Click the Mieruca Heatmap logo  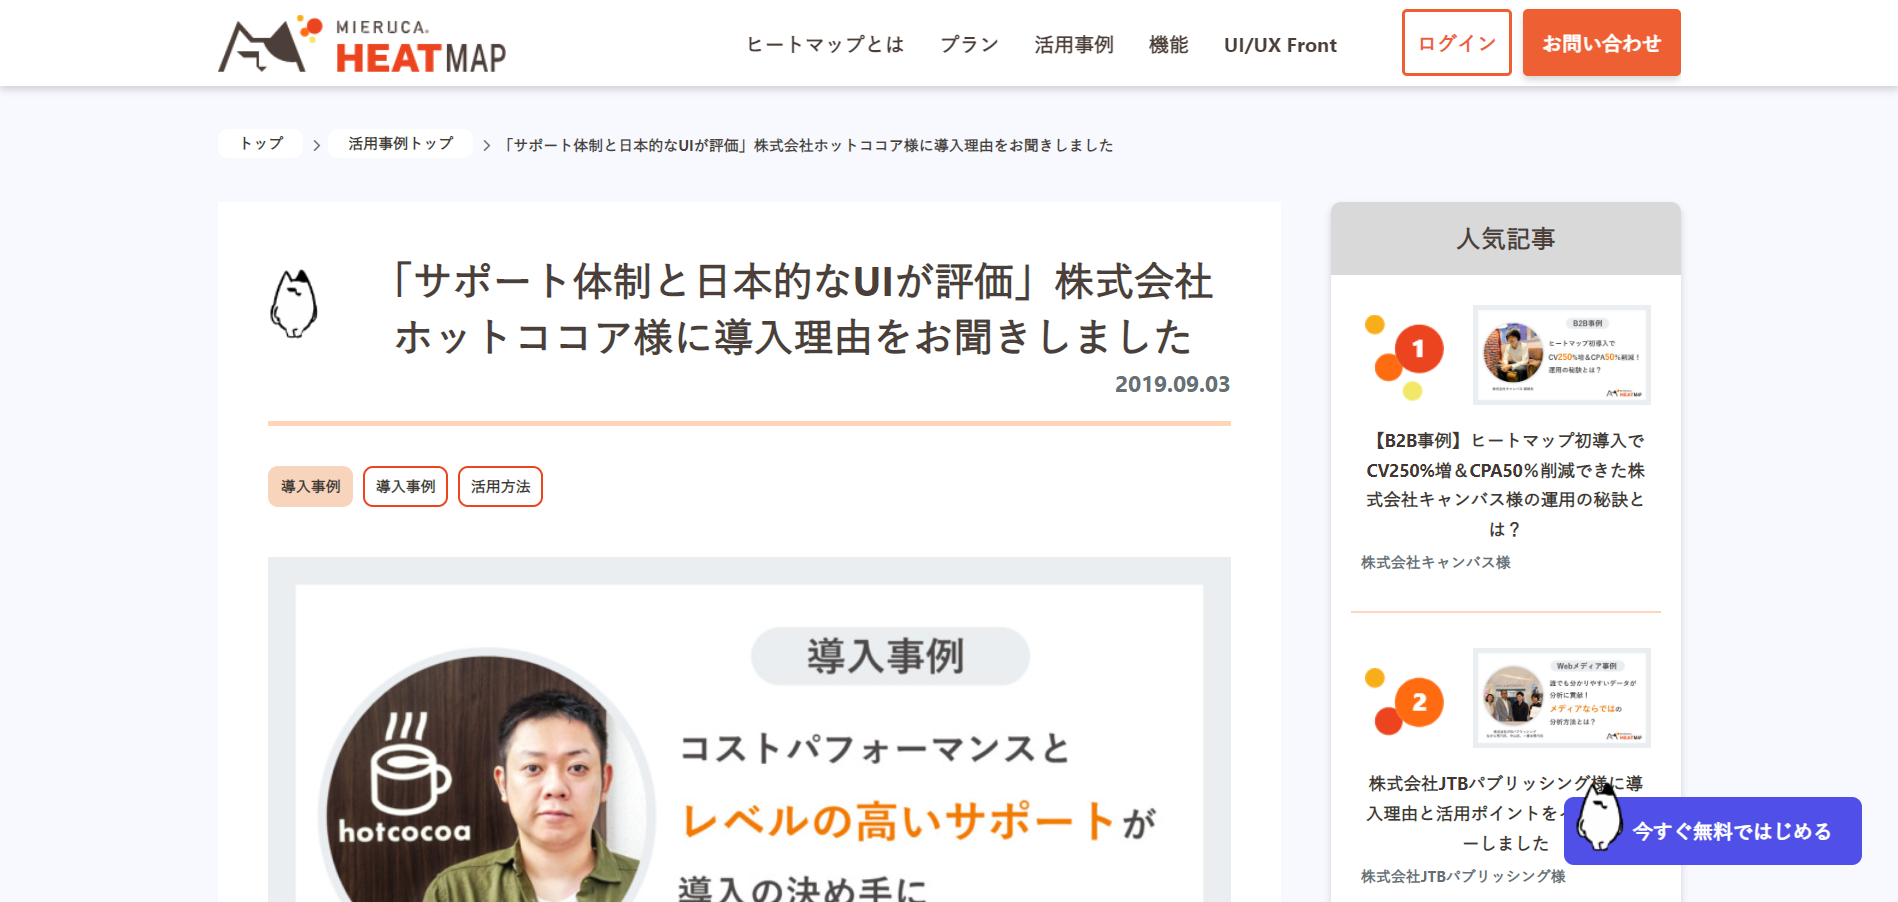coord(362,45)
